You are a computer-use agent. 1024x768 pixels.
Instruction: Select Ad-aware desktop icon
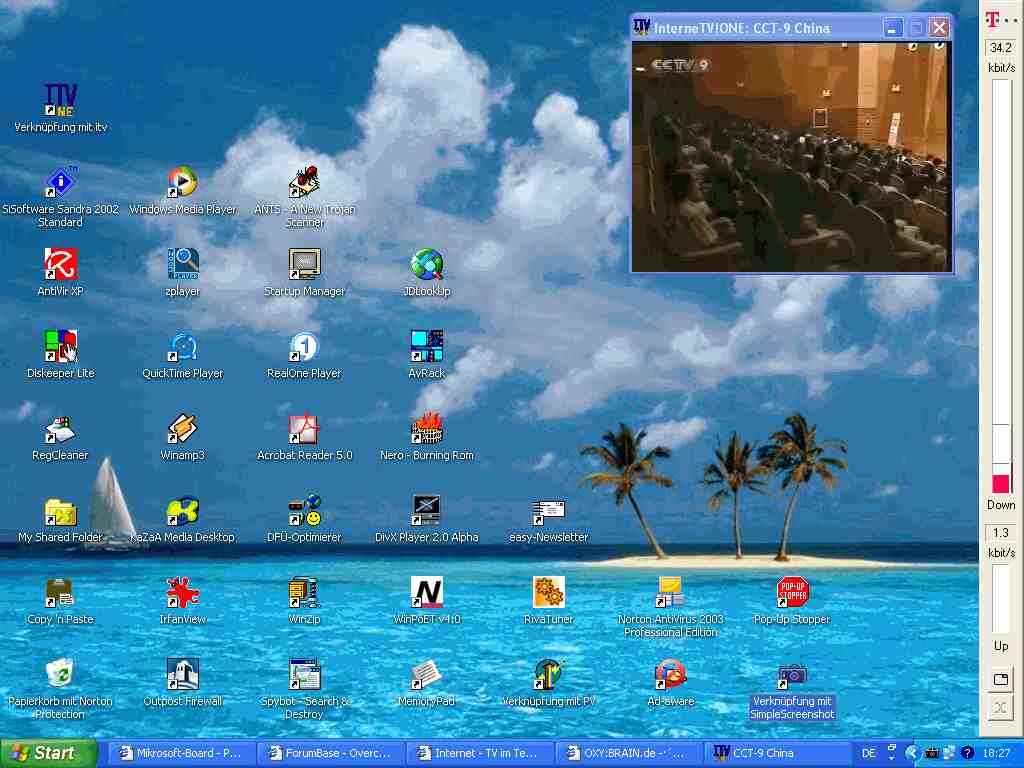pyautogui.click(x=670, y=675)
